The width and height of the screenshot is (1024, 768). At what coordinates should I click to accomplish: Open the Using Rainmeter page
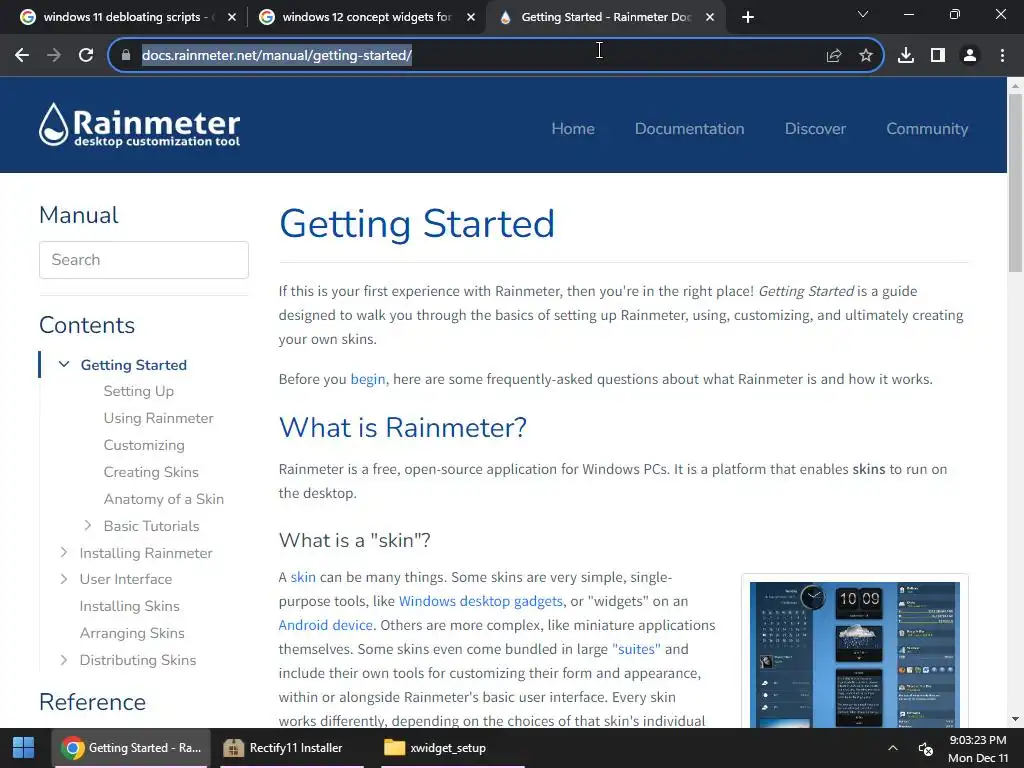pos(158,418)
